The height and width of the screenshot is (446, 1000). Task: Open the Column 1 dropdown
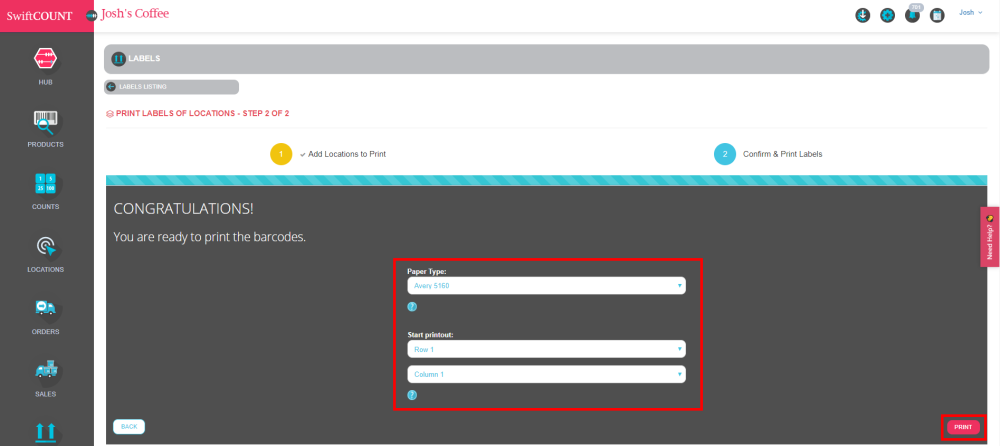547,375
